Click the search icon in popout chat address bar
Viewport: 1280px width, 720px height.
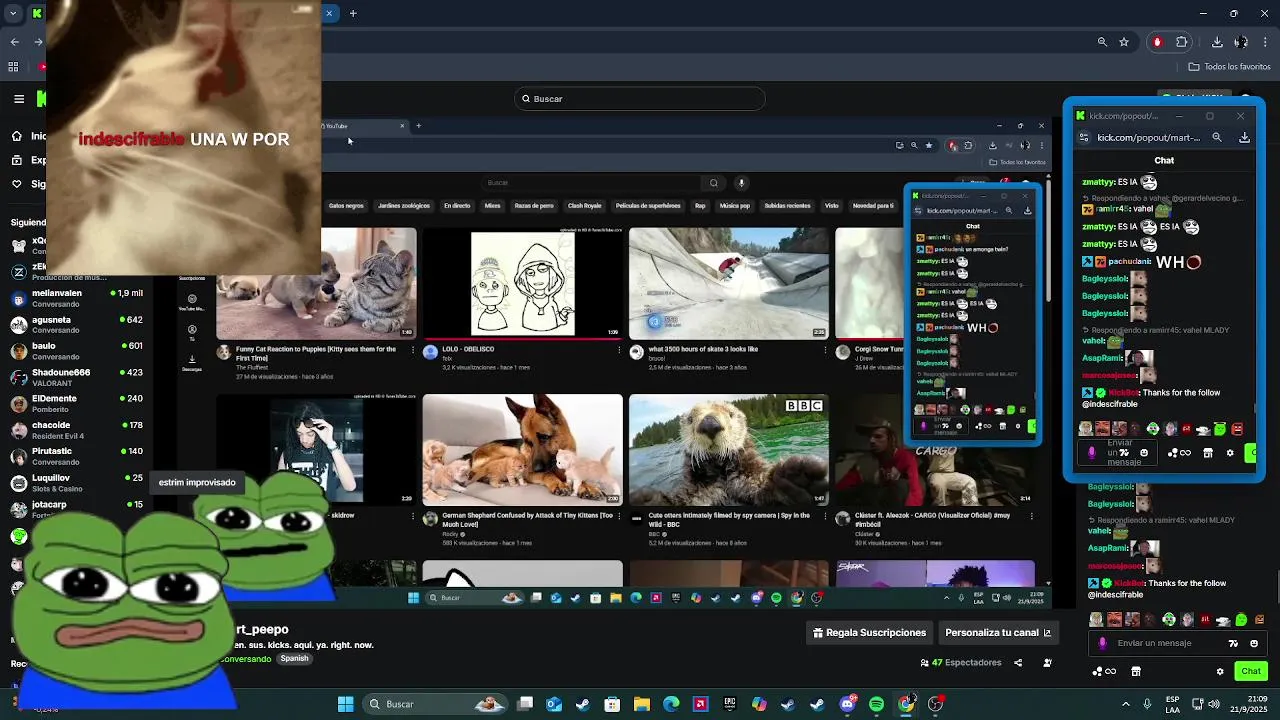[x=1217, y=138]
